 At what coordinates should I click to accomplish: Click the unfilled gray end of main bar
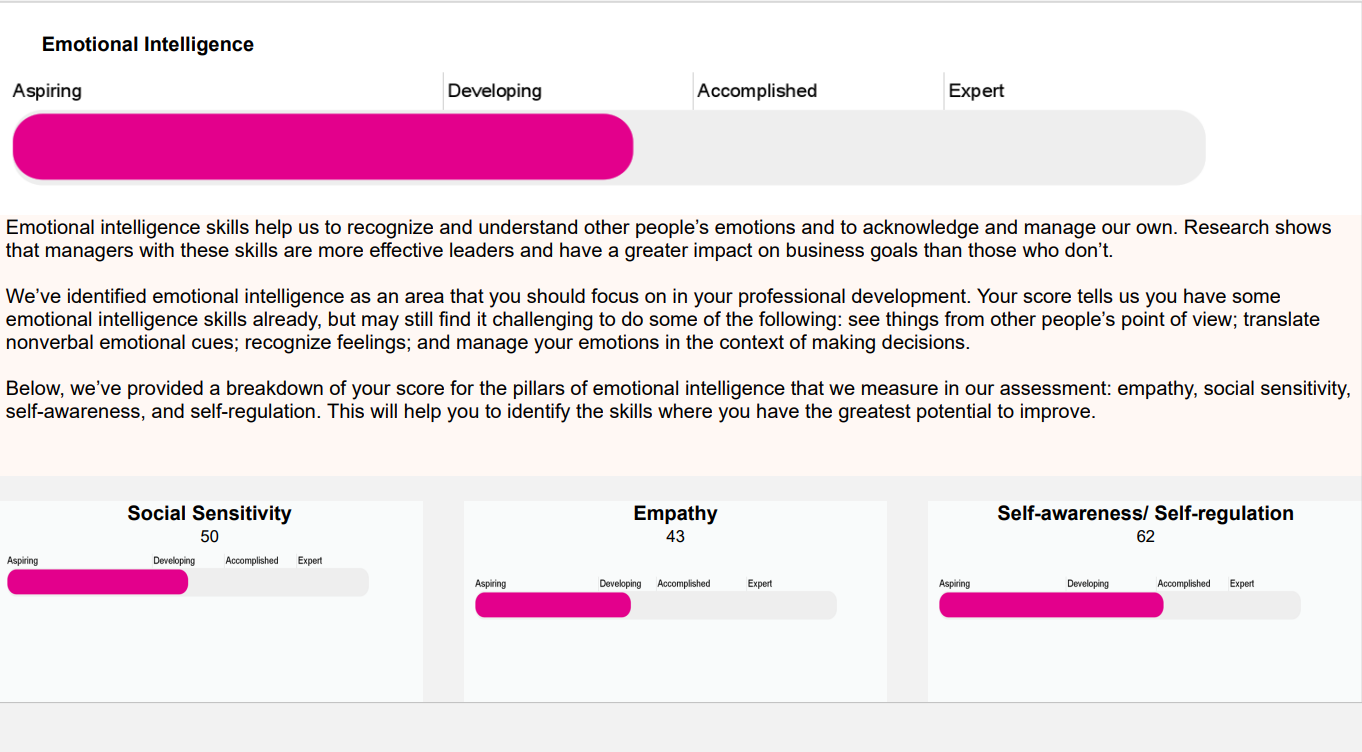(x=920, y=147)
